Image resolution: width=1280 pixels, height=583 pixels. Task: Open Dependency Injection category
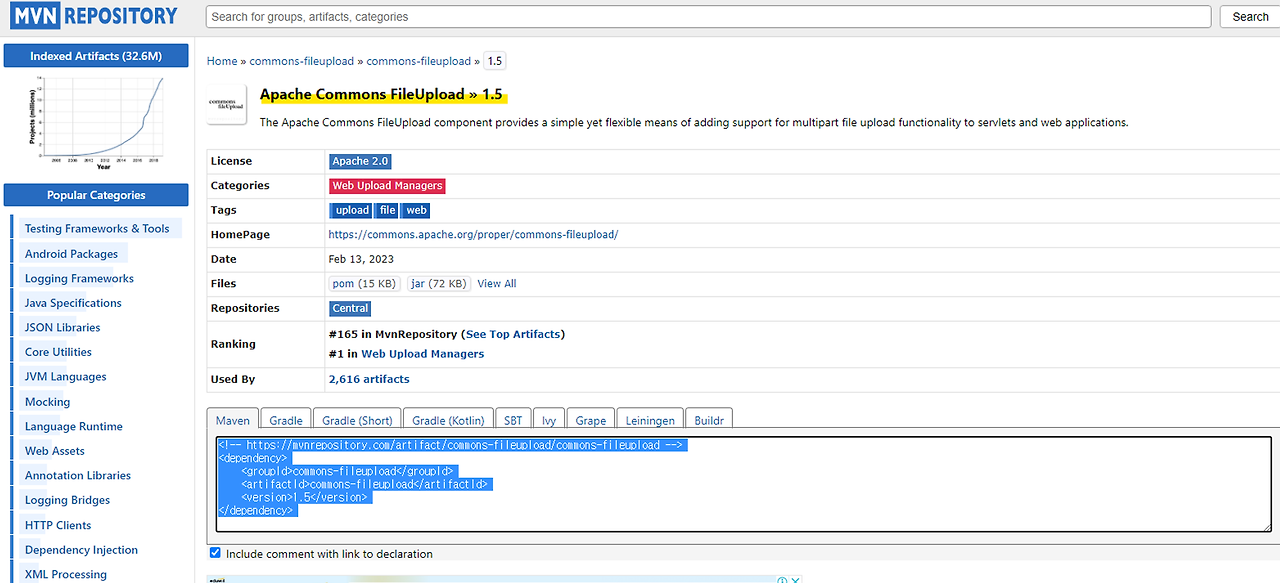point(81,550)
